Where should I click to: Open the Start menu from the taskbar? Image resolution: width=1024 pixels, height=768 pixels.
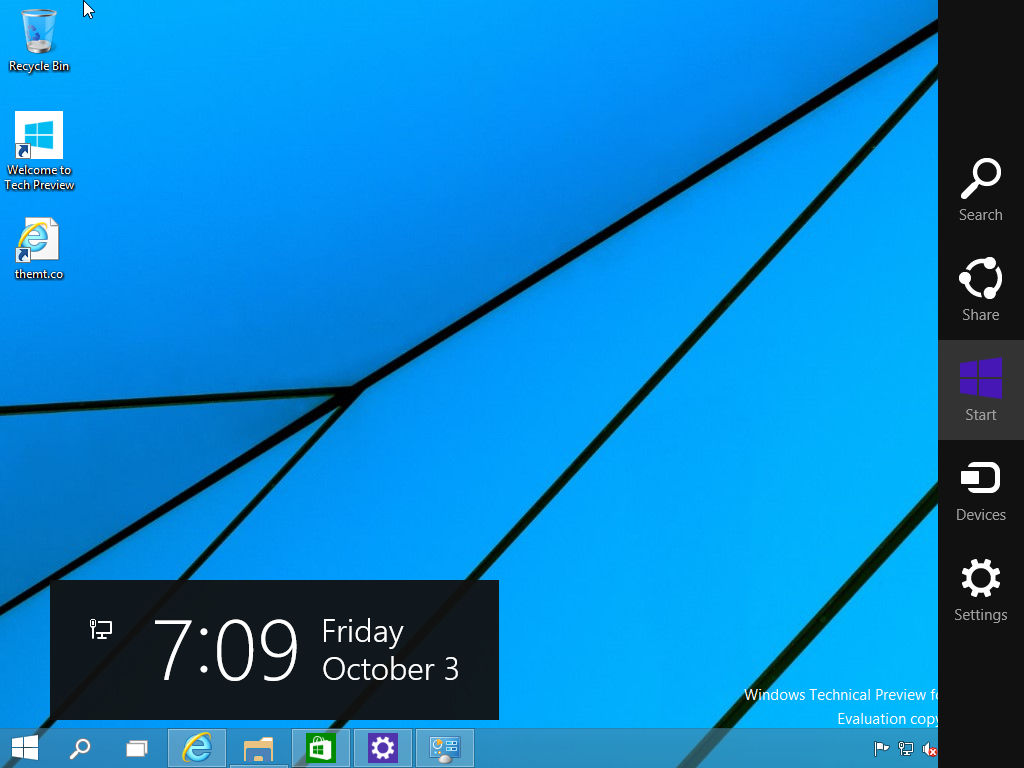[24, 747]
